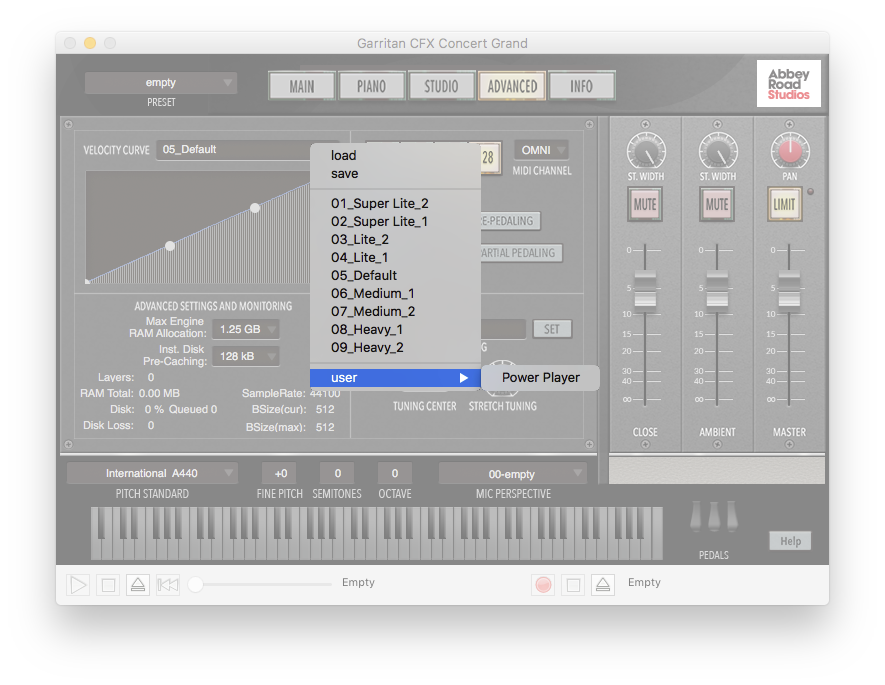Open the OMNI MIDI channel dropdown
The height and width of the screenshot is (685, 885).
point(541,150)
